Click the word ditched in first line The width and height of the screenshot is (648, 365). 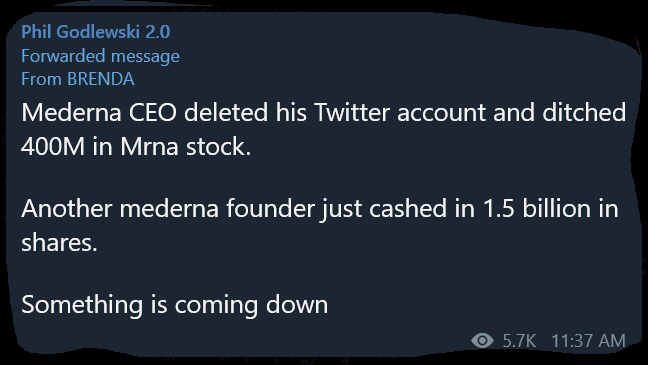pyautogui.click(x=584, y=112)
